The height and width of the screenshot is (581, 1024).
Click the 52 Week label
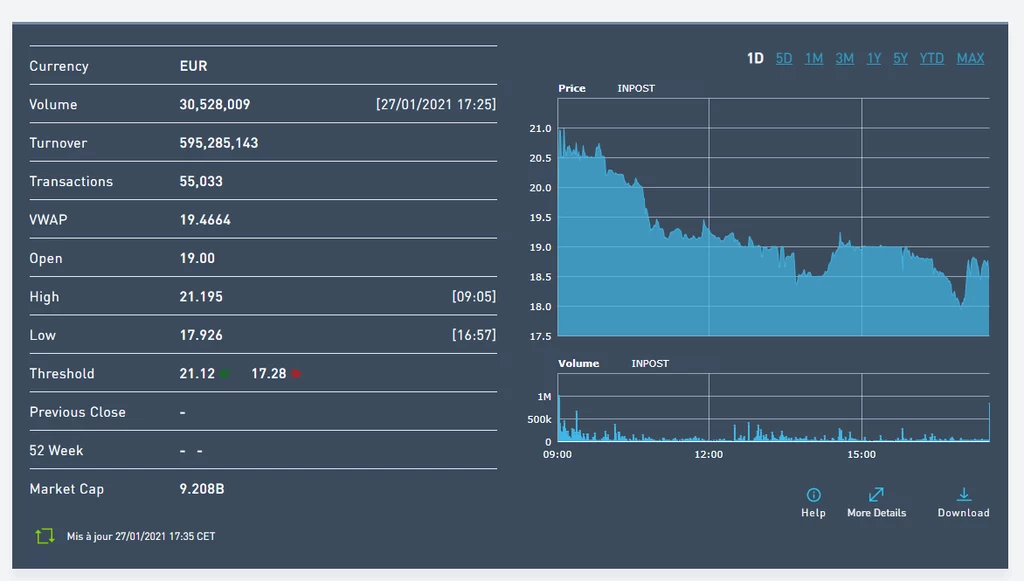click(x=56, y=450)
